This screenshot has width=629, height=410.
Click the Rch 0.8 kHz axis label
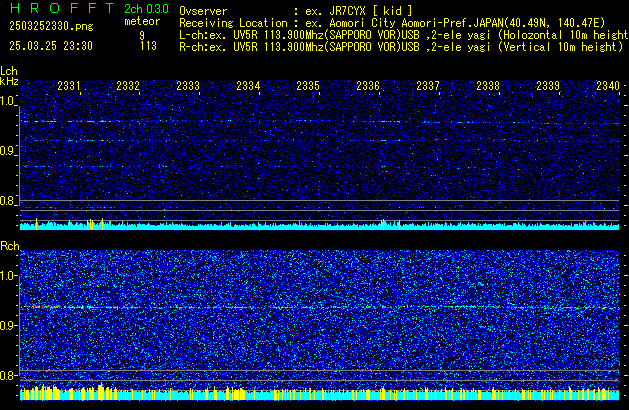click(x=8, y=376)
